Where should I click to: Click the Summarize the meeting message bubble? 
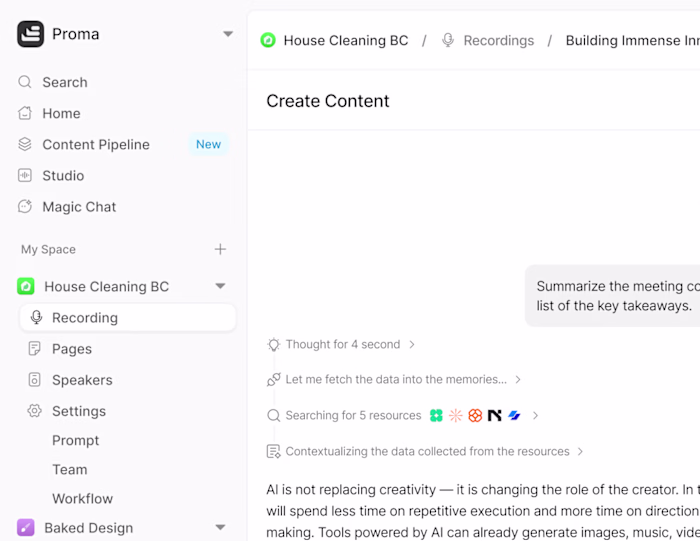(612, 296)
